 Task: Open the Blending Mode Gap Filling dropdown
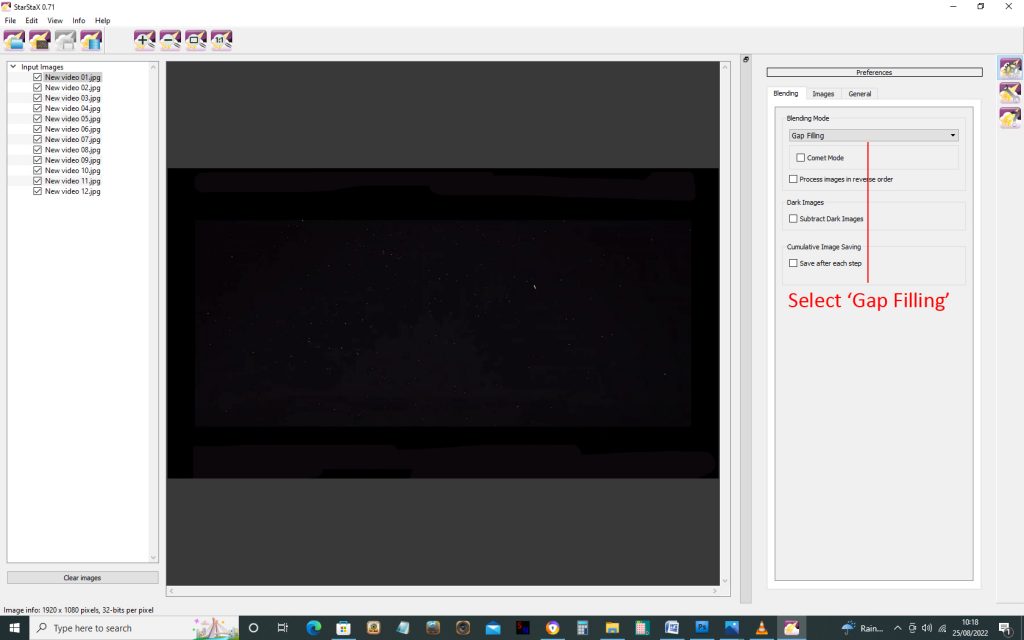coord(874,136)
